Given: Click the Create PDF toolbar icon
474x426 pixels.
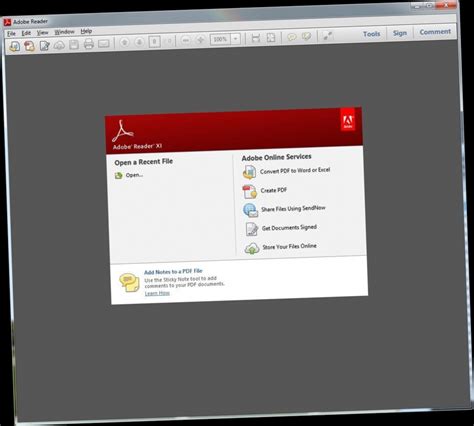Looking at the screenshot, I should [x=29, y=46].
